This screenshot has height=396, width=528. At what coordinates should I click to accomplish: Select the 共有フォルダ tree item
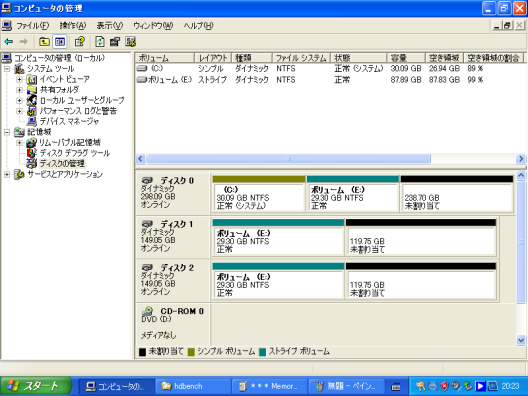tap(59, 90)
